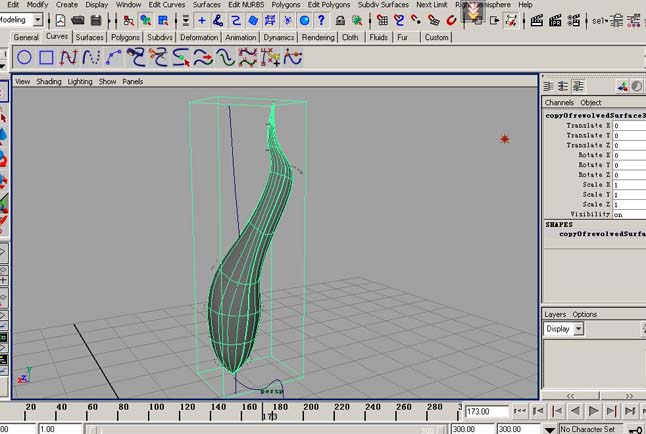Step back one frame
Image resolution: width=646 pixels, height=434 pixels.
point(538,411)
